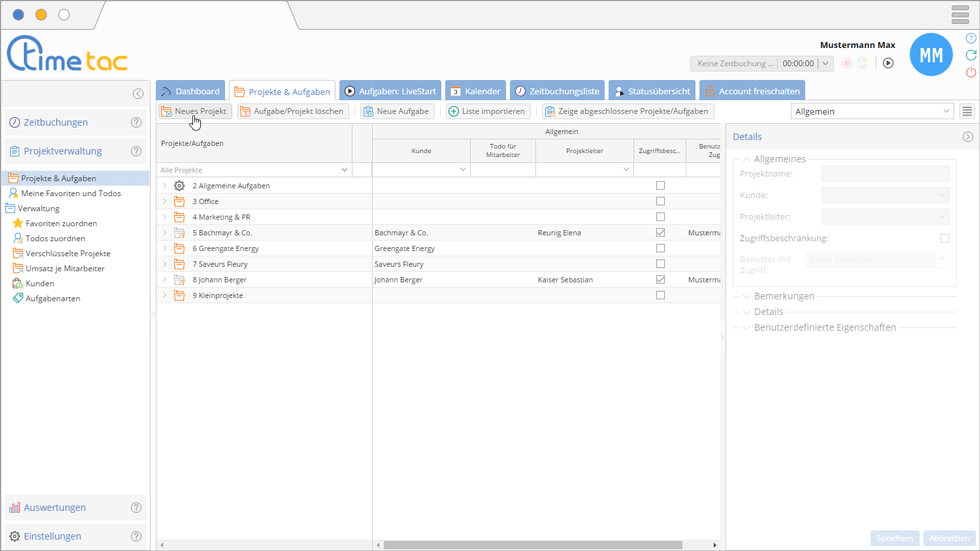Select Kunden in the Verwaltung tree
Screen dimensions: 980x551
click(x=40, y=284)
